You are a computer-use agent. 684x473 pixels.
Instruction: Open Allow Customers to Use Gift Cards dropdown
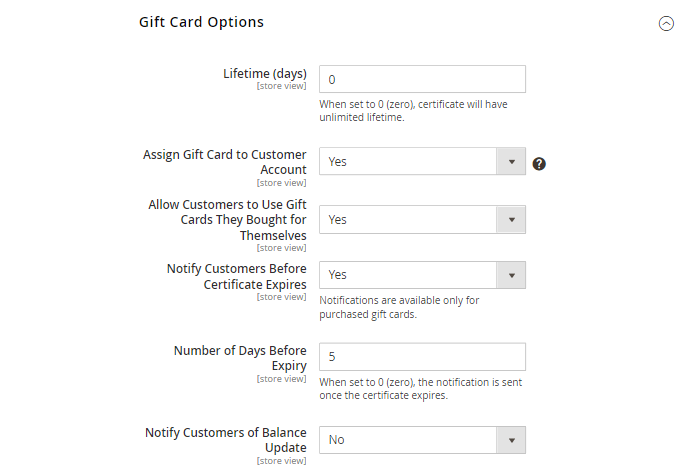click(x=422, y=219)
